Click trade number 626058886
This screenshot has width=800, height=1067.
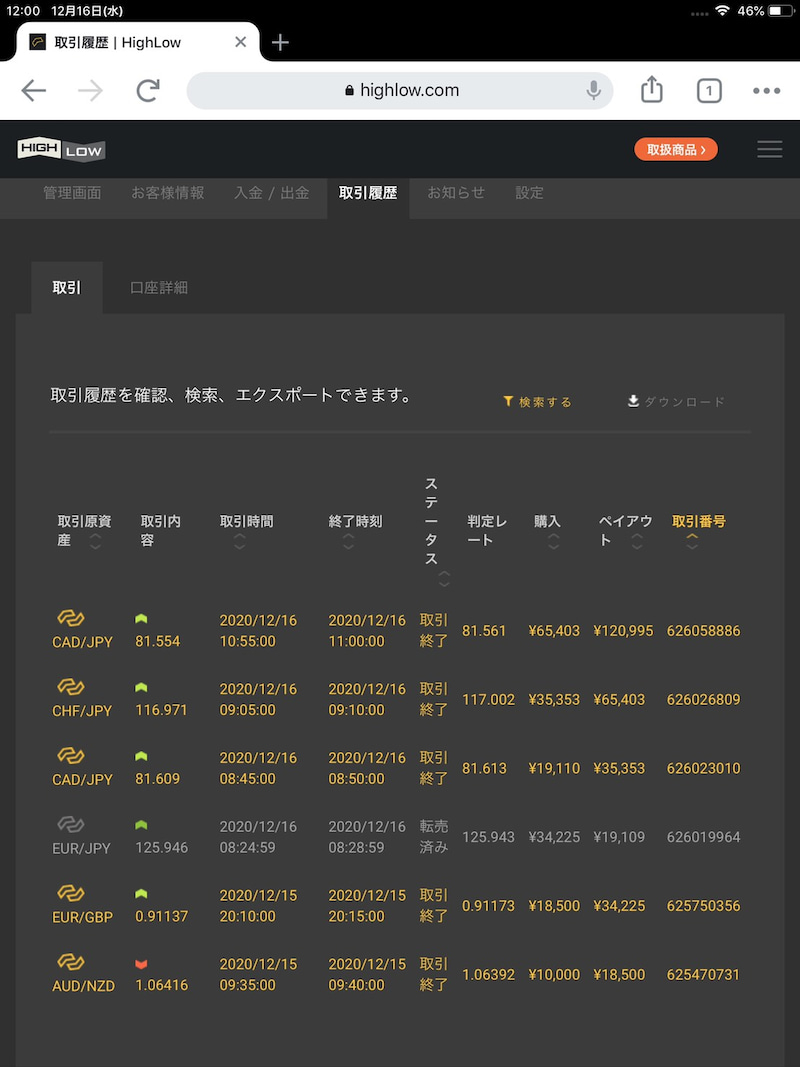[x=703, y=631]
